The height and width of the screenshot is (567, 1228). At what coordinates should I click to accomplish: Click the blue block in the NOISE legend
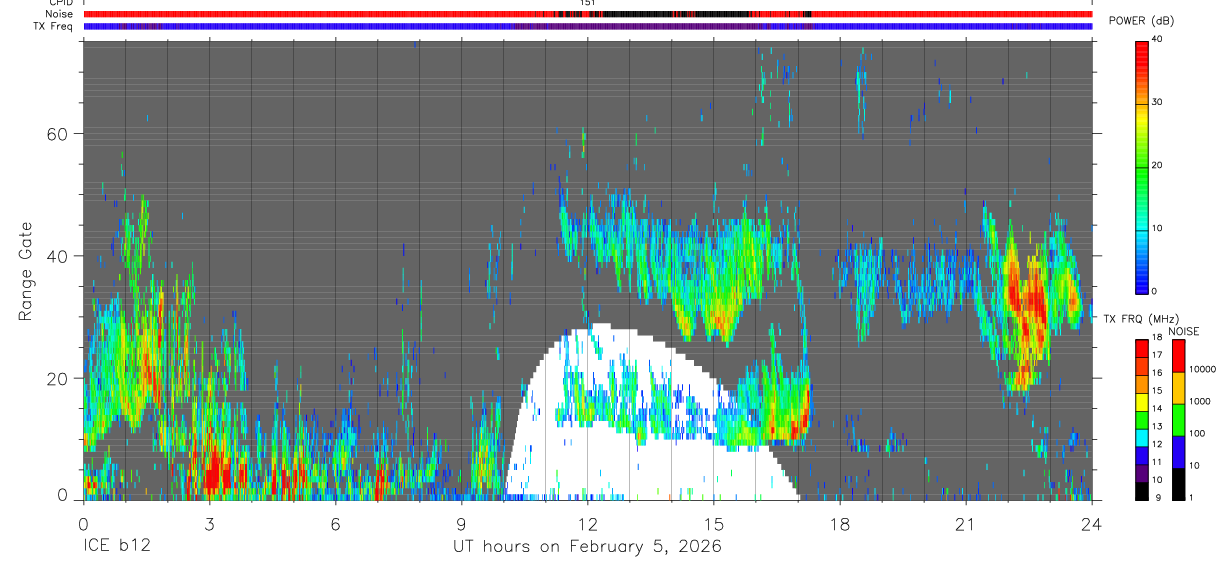pyautogui.click(x=1178, y=452)
